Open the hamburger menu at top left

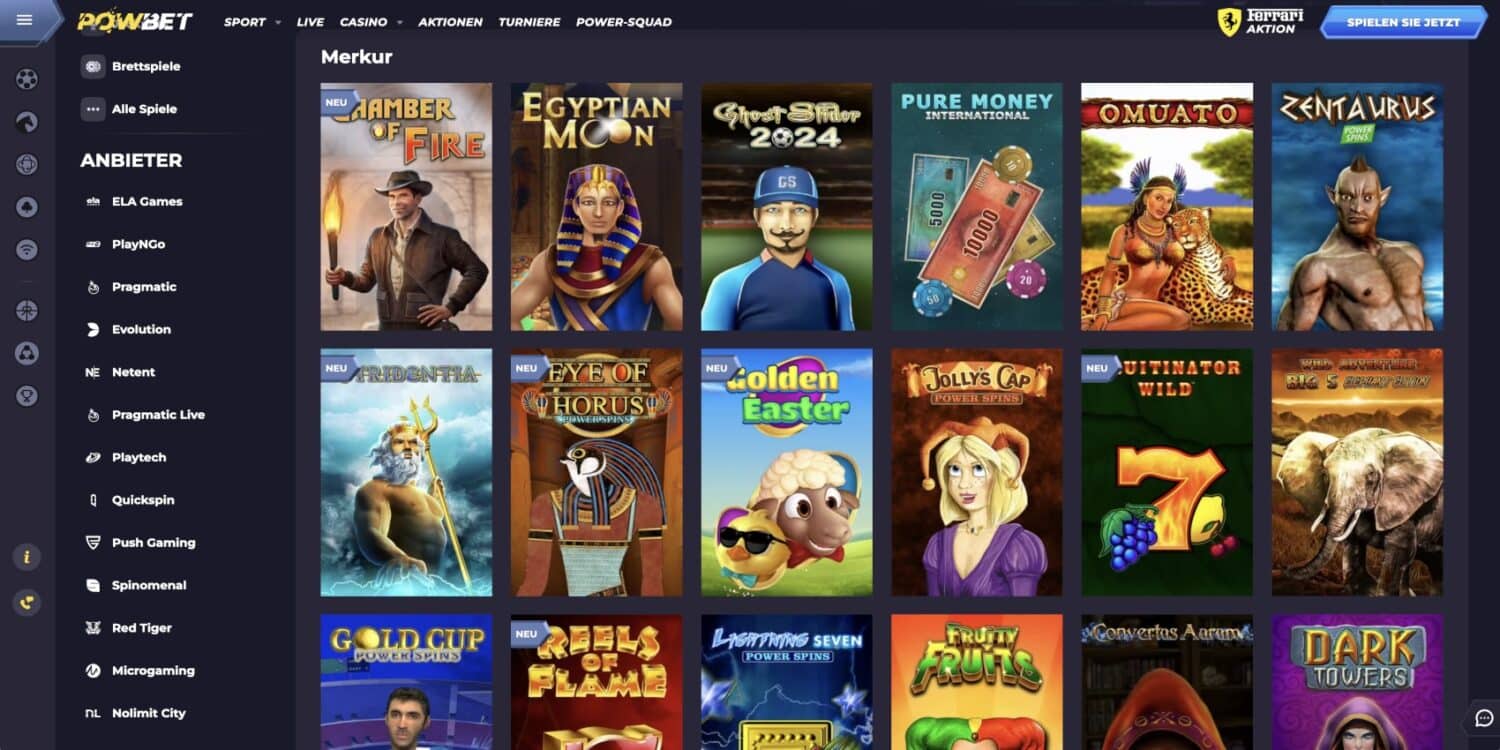tap(25, 20)
